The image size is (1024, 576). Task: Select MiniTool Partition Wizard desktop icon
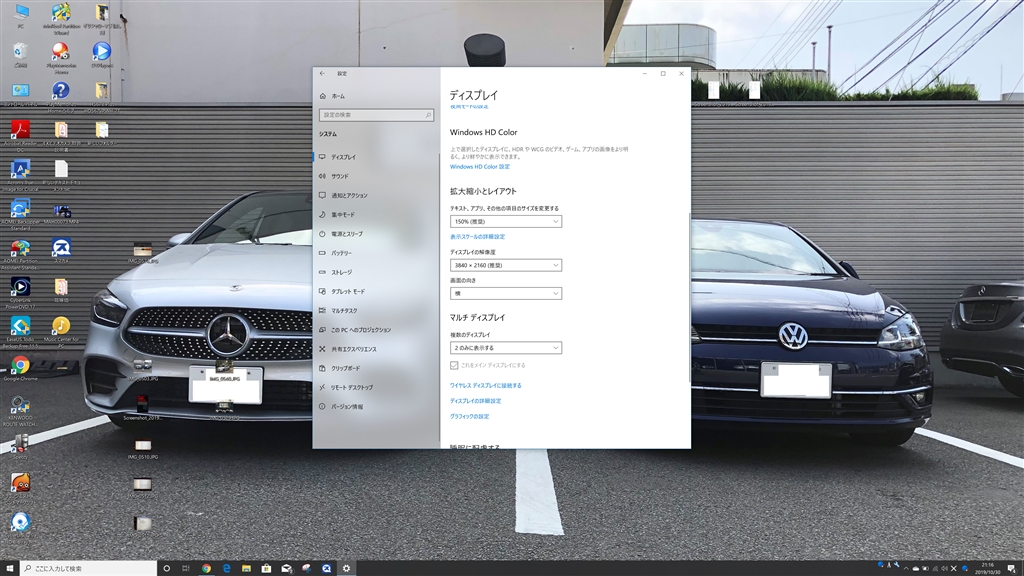(61, 18)
